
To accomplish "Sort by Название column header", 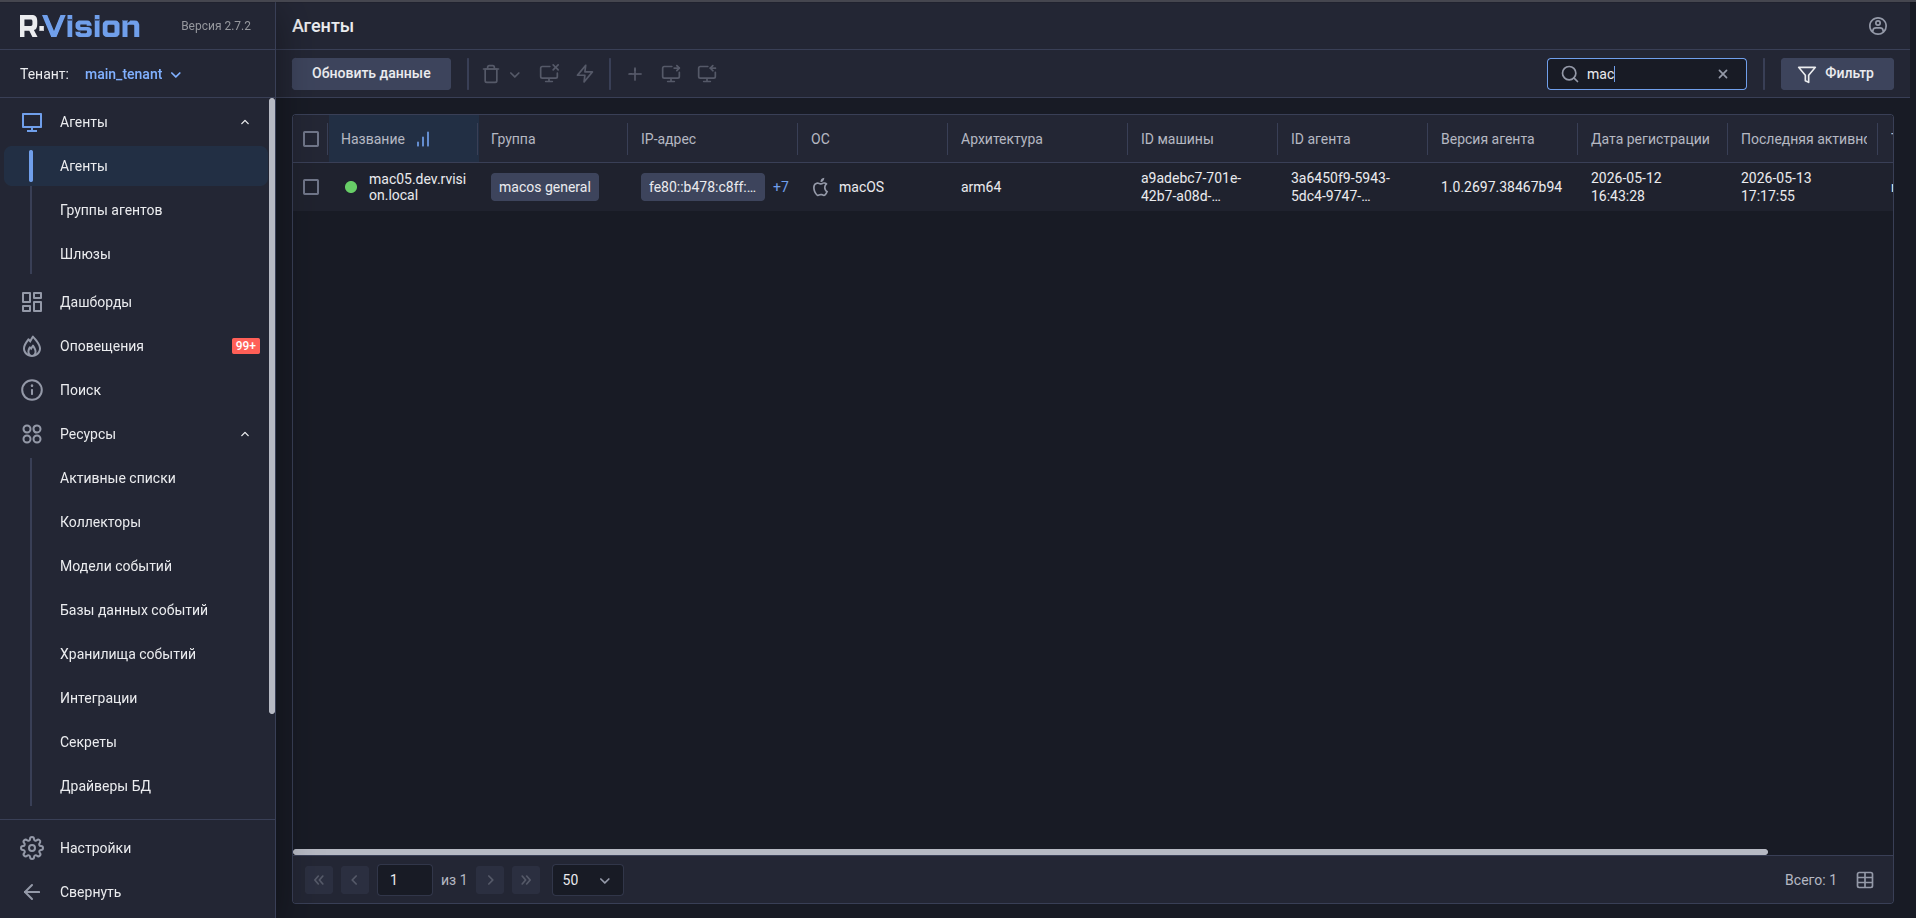I will click(373, 139).
